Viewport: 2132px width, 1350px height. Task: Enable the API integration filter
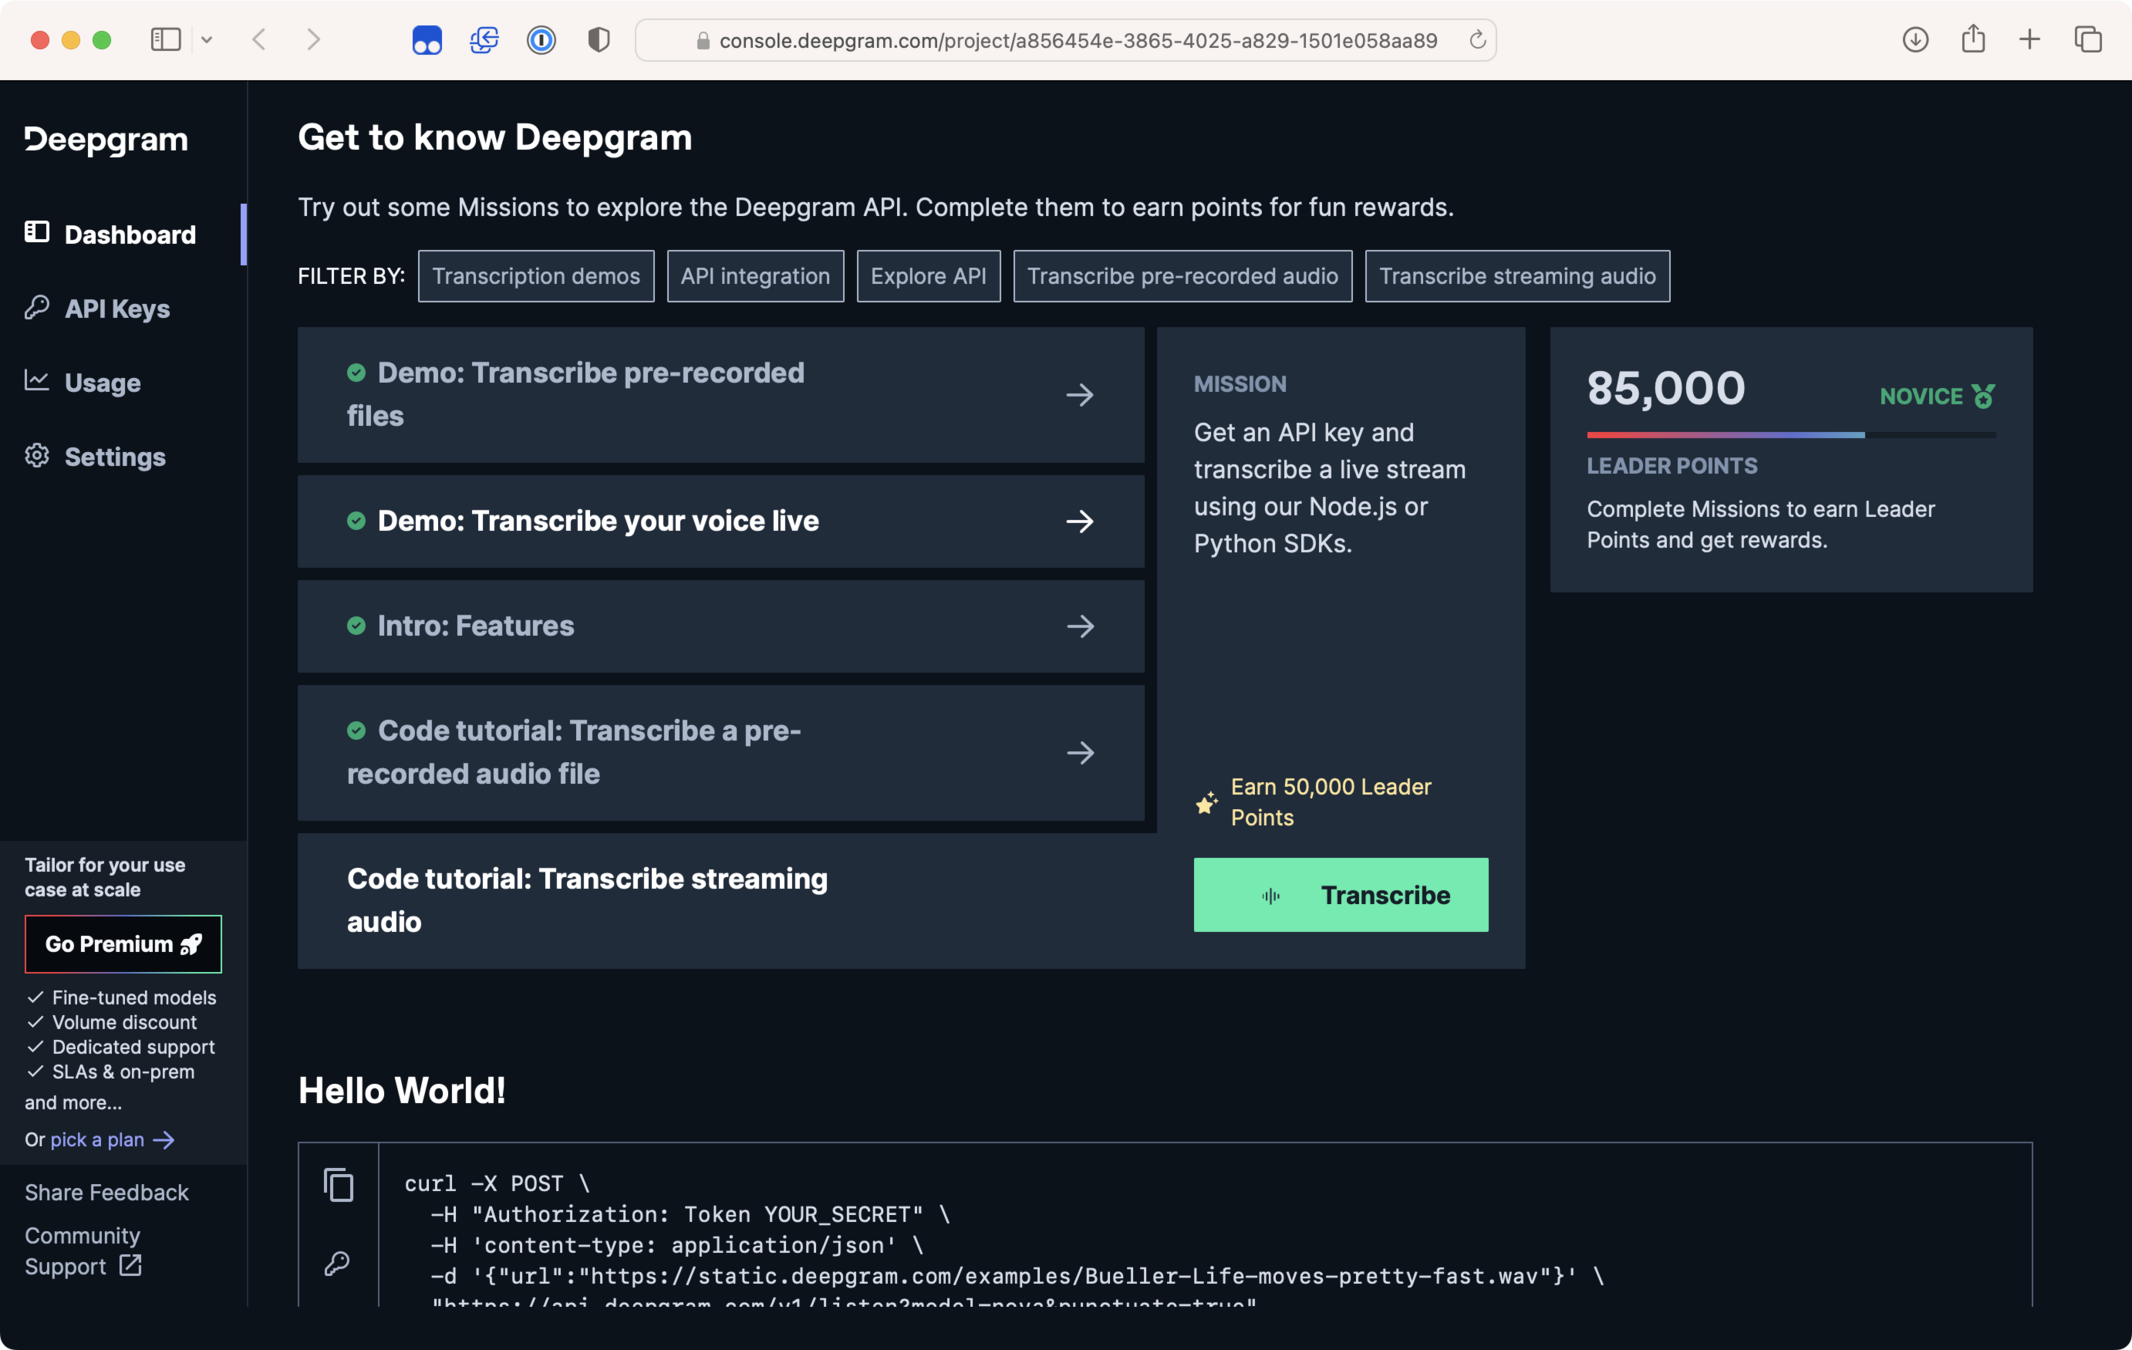coord(755,276)
